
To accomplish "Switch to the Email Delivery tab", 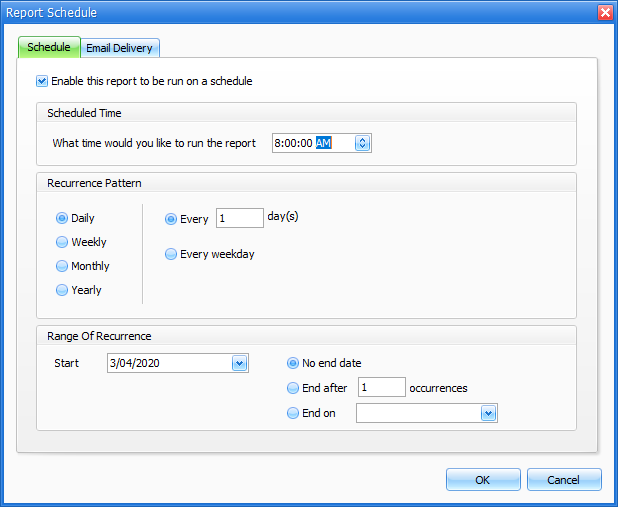I will pyautogui.click(x=120, y=48).
